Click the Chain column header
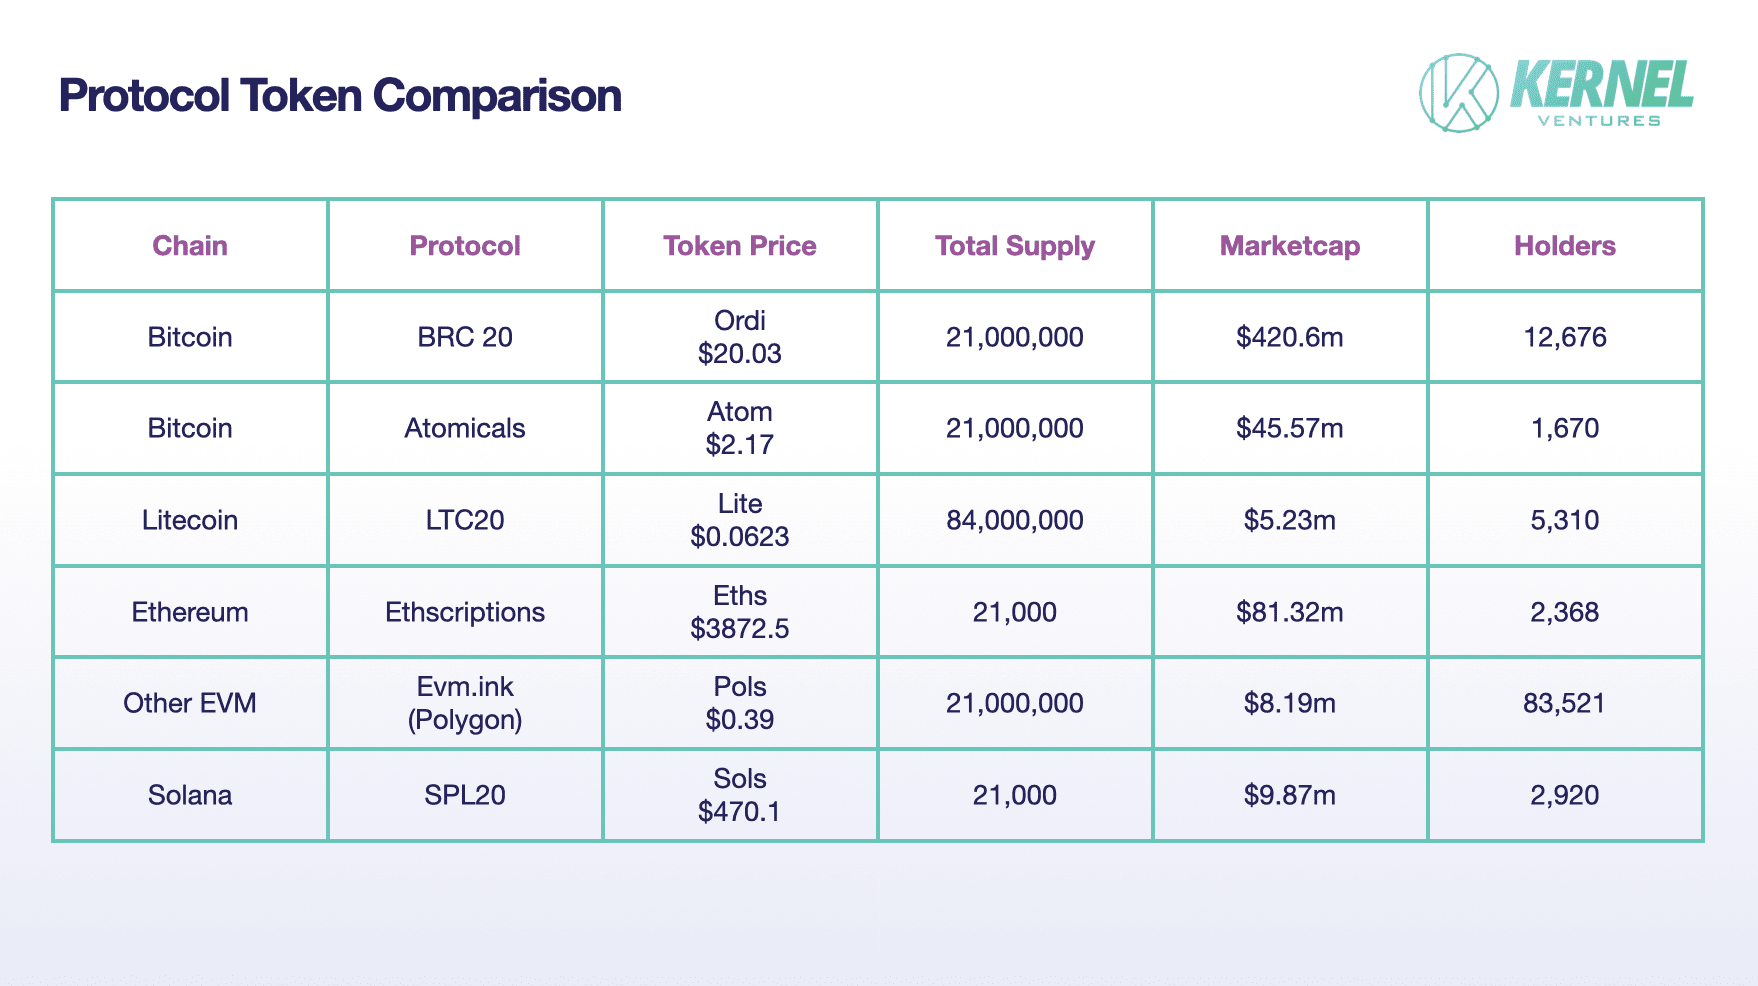Viewport: 1758px width, 986px height. click(190, 246)
